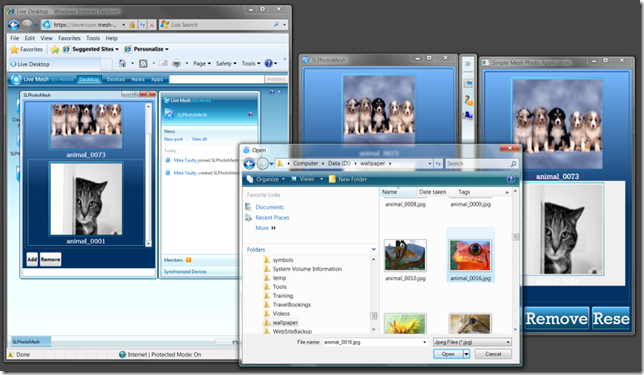
Task: Click the Read Mail envelope icon
Action: coord(163,63)
